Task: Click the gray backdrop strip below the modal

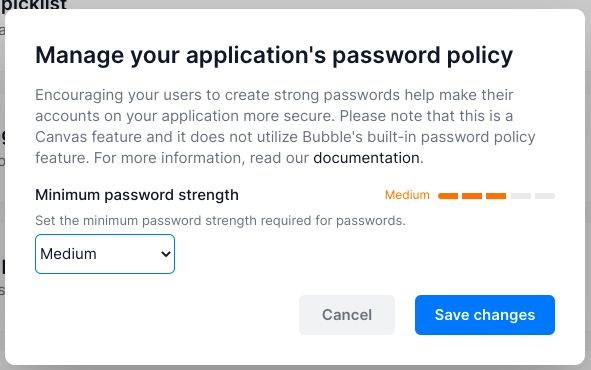Action: pyautogui.click(x=296, y=368)
